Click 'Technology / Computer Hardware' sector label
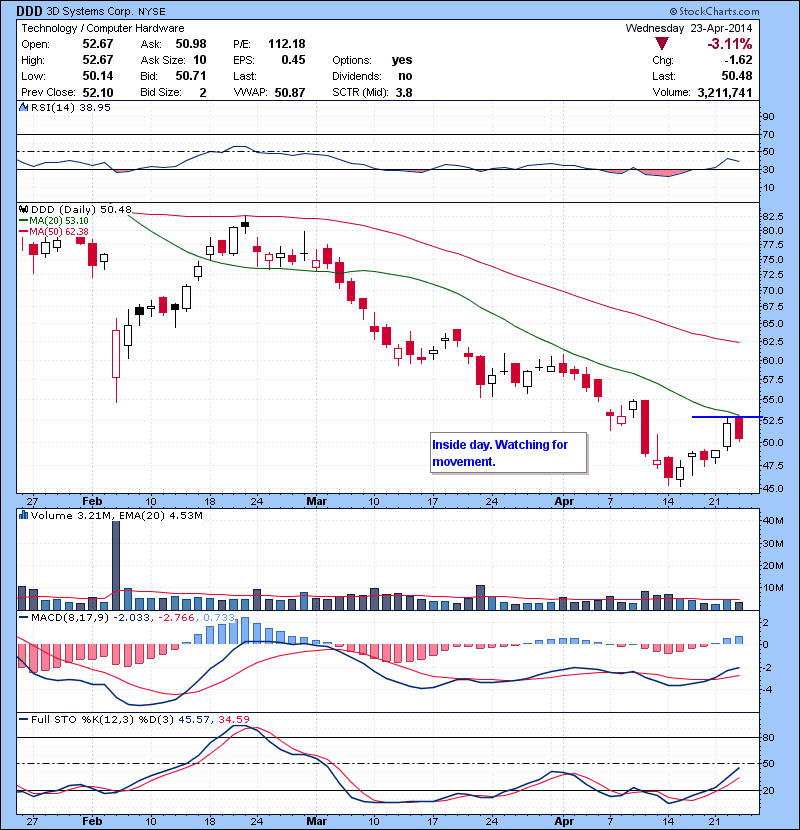 click(x=103, y=28)
